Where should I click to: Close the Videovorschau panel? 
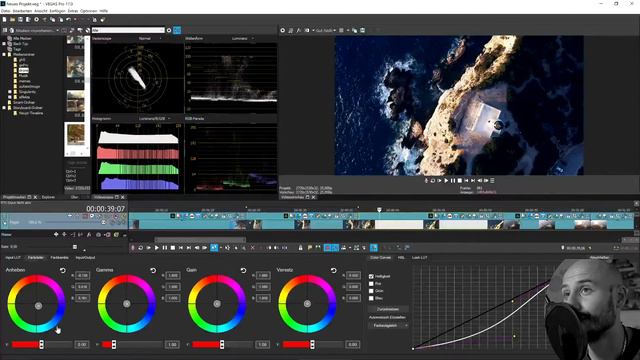tap(313, 197)
